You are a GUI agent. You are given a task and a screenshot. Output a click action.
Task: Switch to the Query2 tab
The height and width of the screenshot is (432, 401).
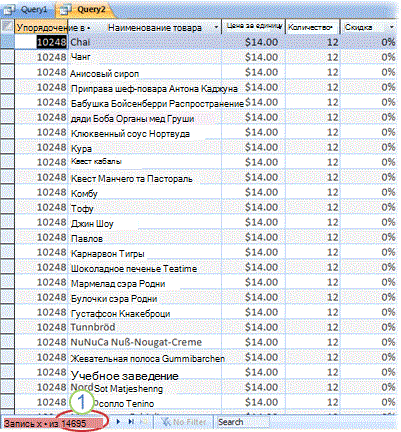tap(85, 9)
